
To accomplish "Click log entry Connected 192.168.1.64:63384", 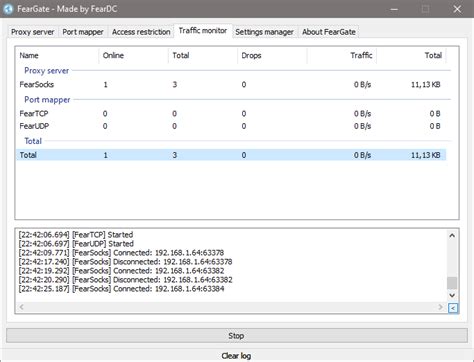I will click(121, 289).
